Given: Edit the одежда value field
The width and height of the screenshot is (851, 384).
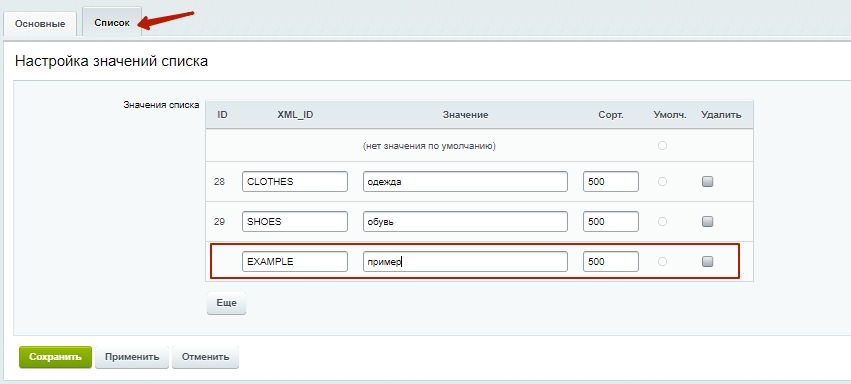Looking at the screenshot, I should pos(465,182).
